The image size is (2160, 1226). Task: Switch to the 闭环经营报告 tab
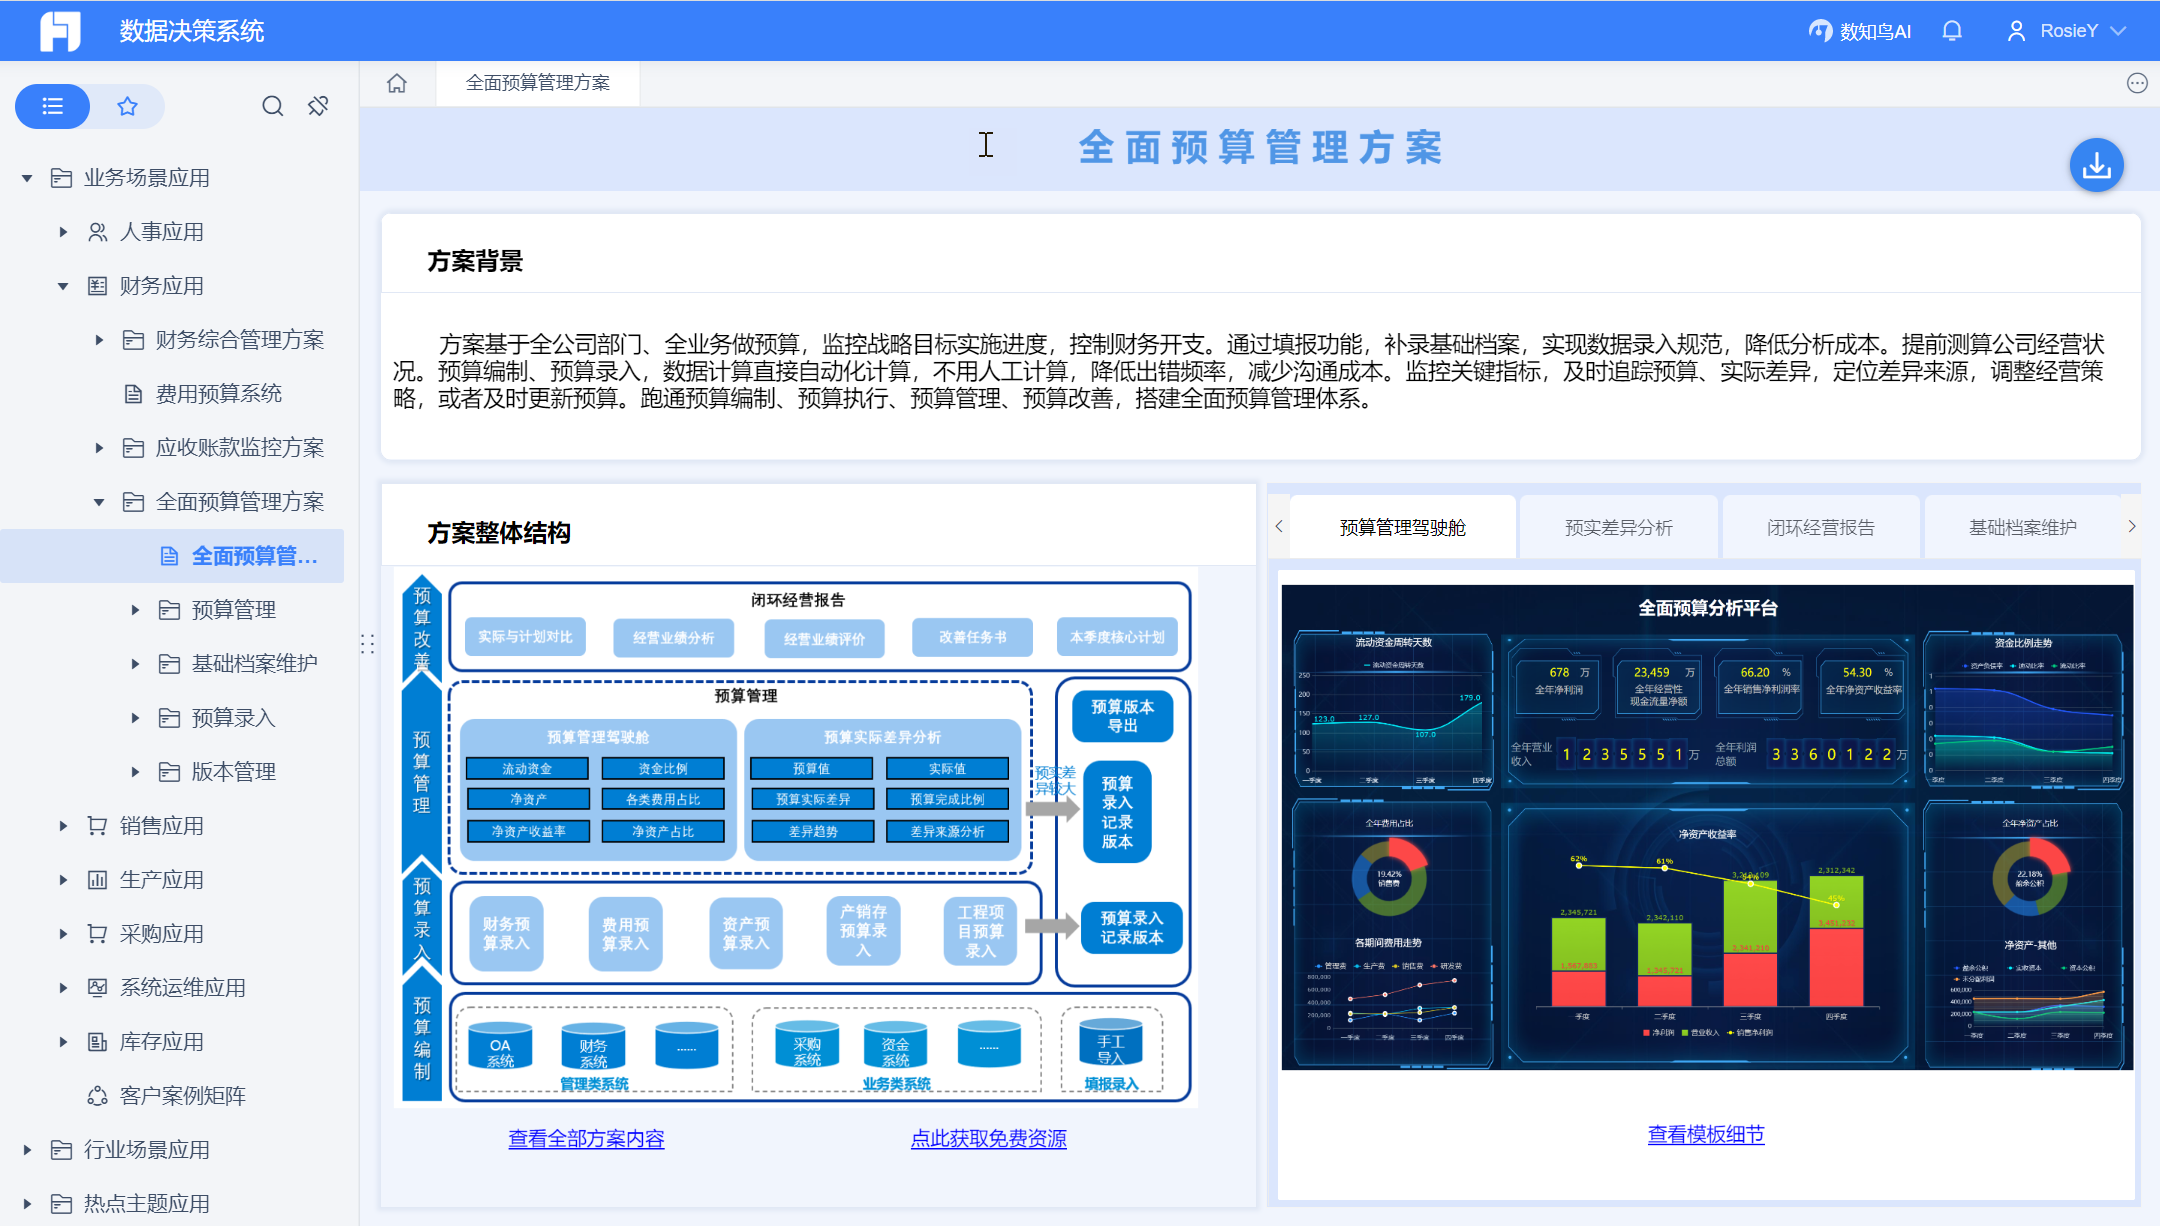(x=1820, y=527)
